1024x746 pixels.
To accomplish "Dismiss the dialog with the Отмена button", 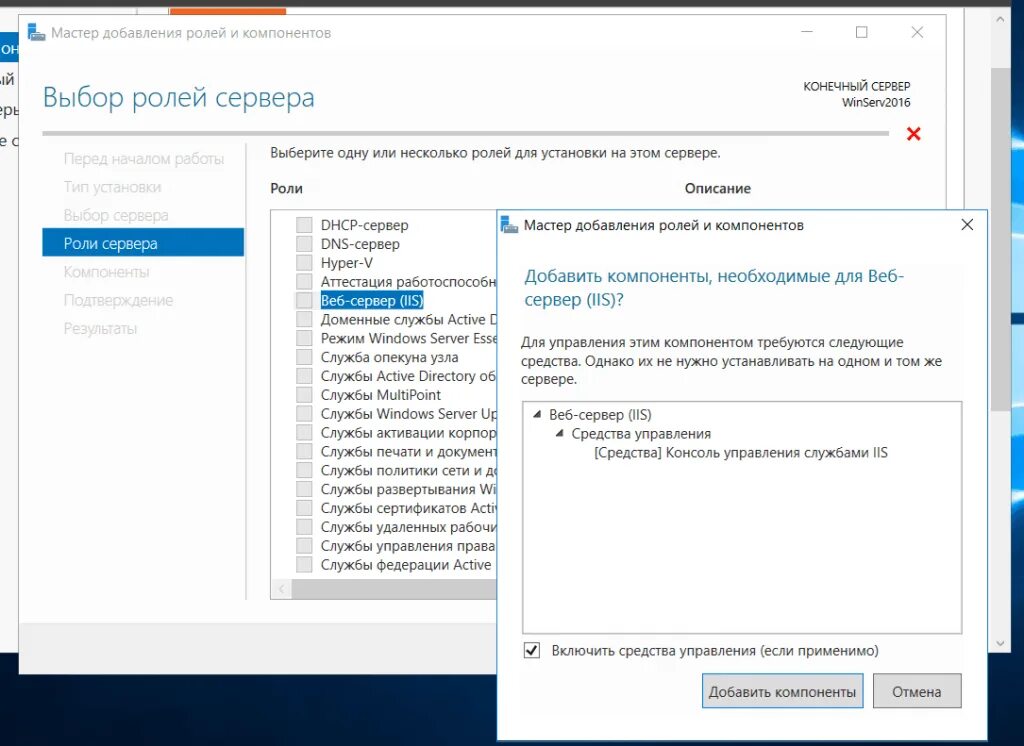I will (x=916, y=691).
